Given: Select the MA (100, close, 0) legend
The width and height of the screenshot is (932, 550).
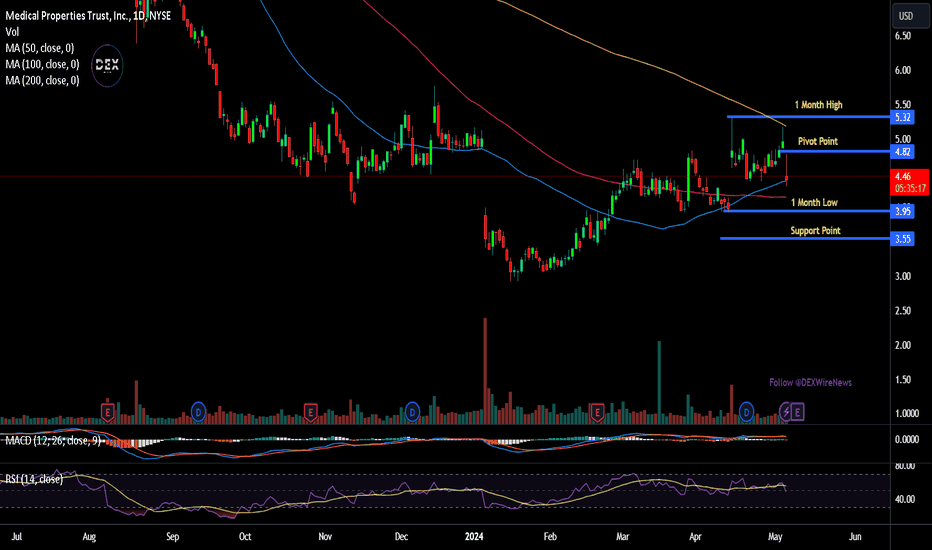Looking at the screenshot, I should coord(42,64).
